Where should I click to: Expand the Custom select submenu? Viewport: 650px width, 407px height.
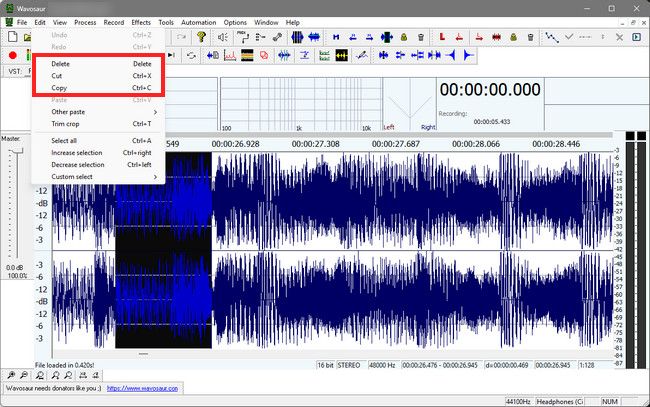point(99,177)
